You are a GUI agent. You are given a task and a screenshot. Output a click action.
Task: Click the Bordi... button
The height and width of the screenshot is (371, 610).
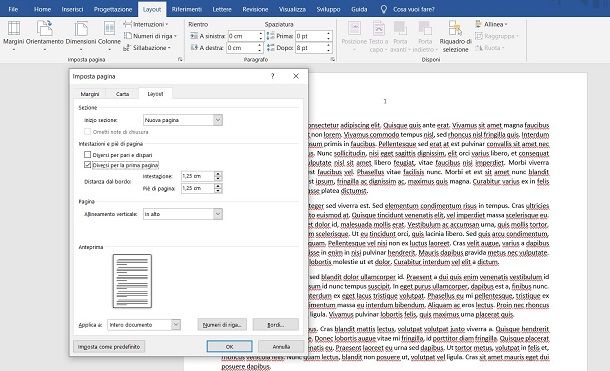[276, 325]
